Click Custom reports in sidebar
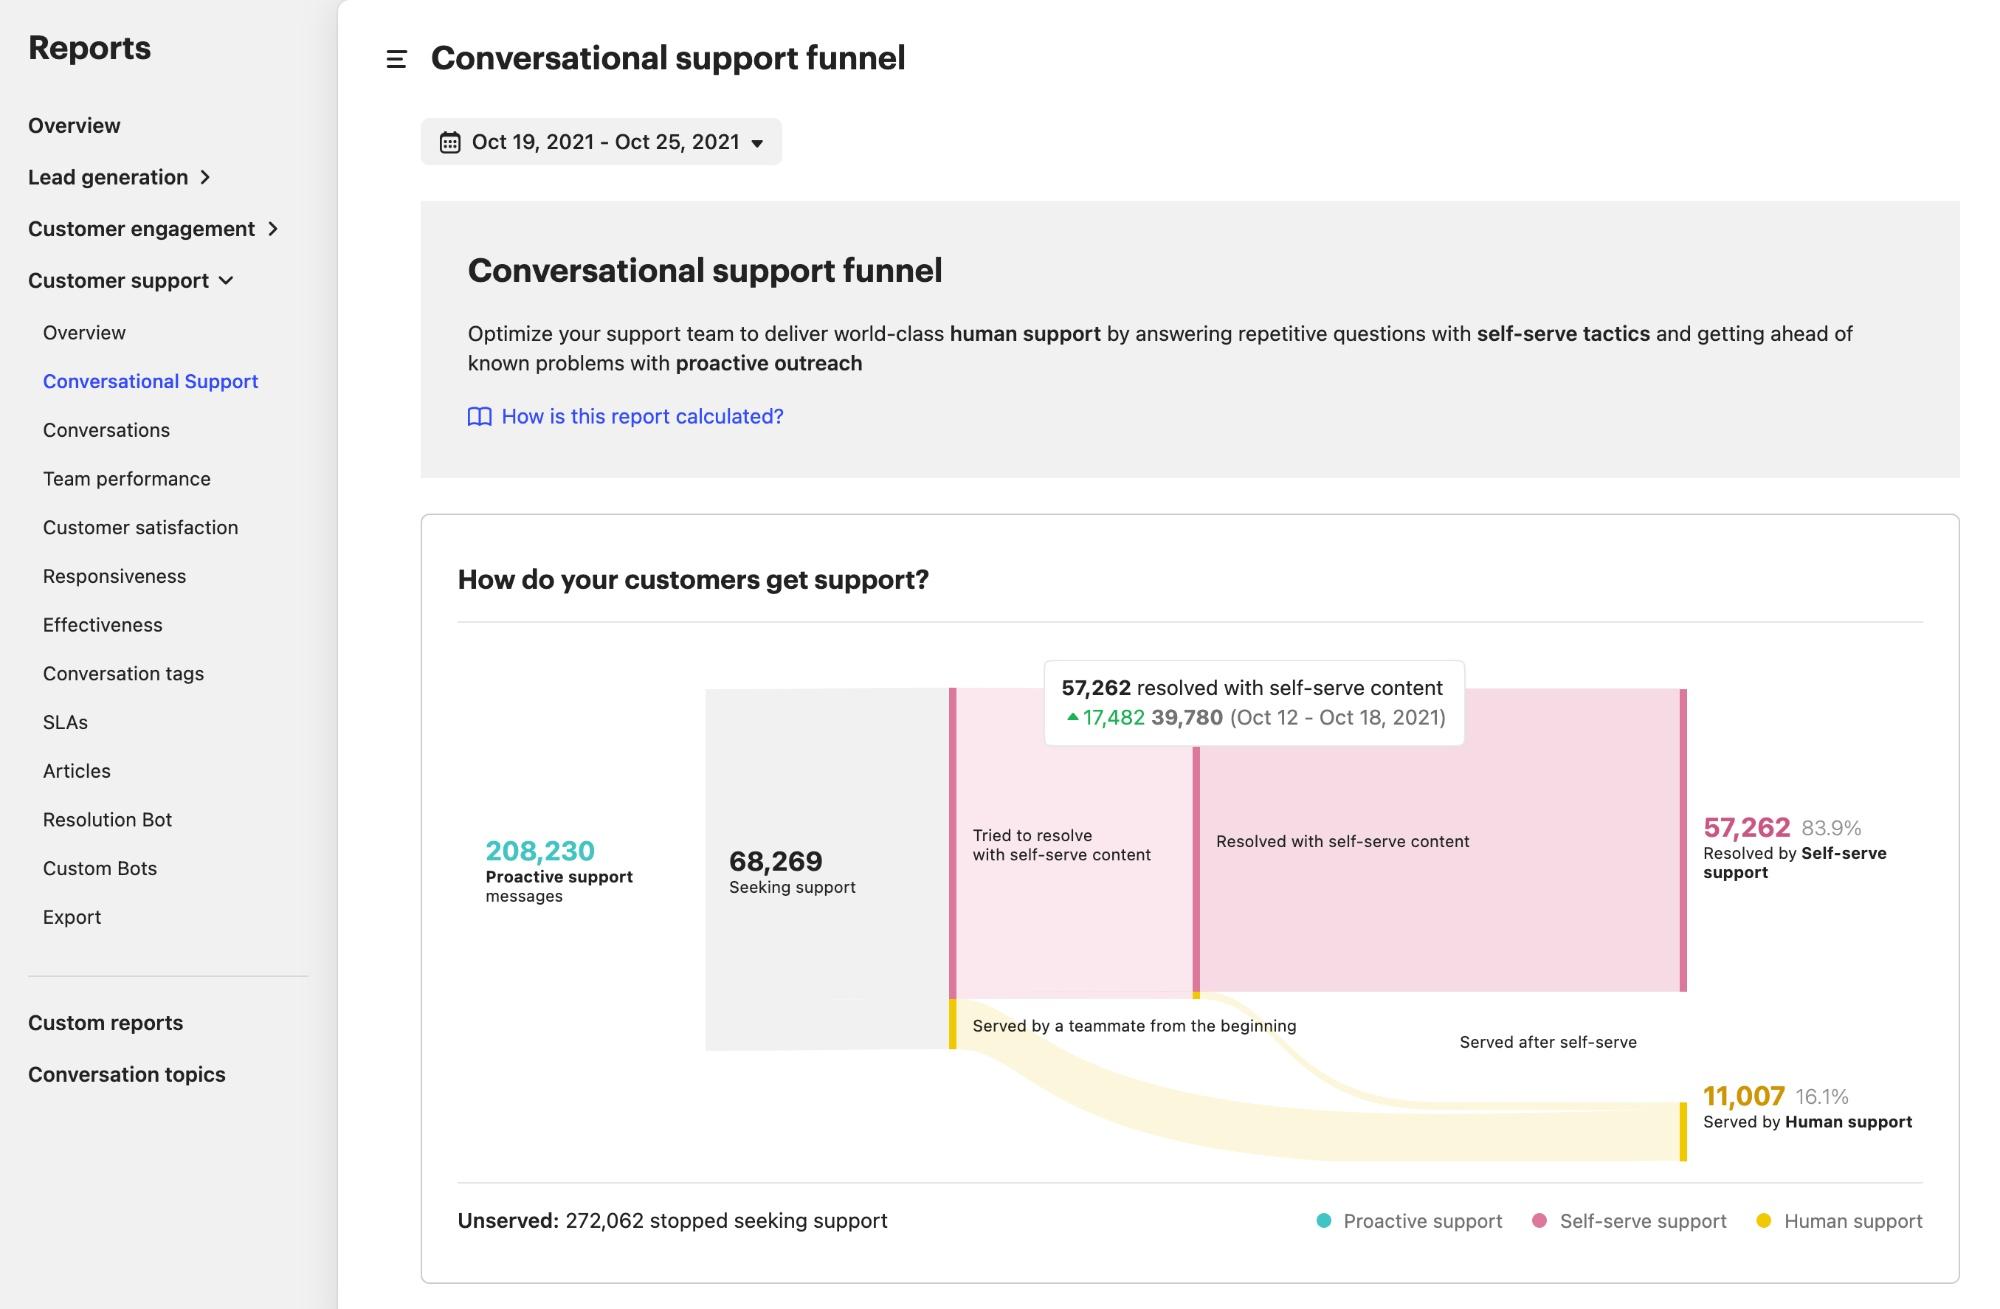The height and width of the screenshot is (1309, 2000). point(105,1023)
